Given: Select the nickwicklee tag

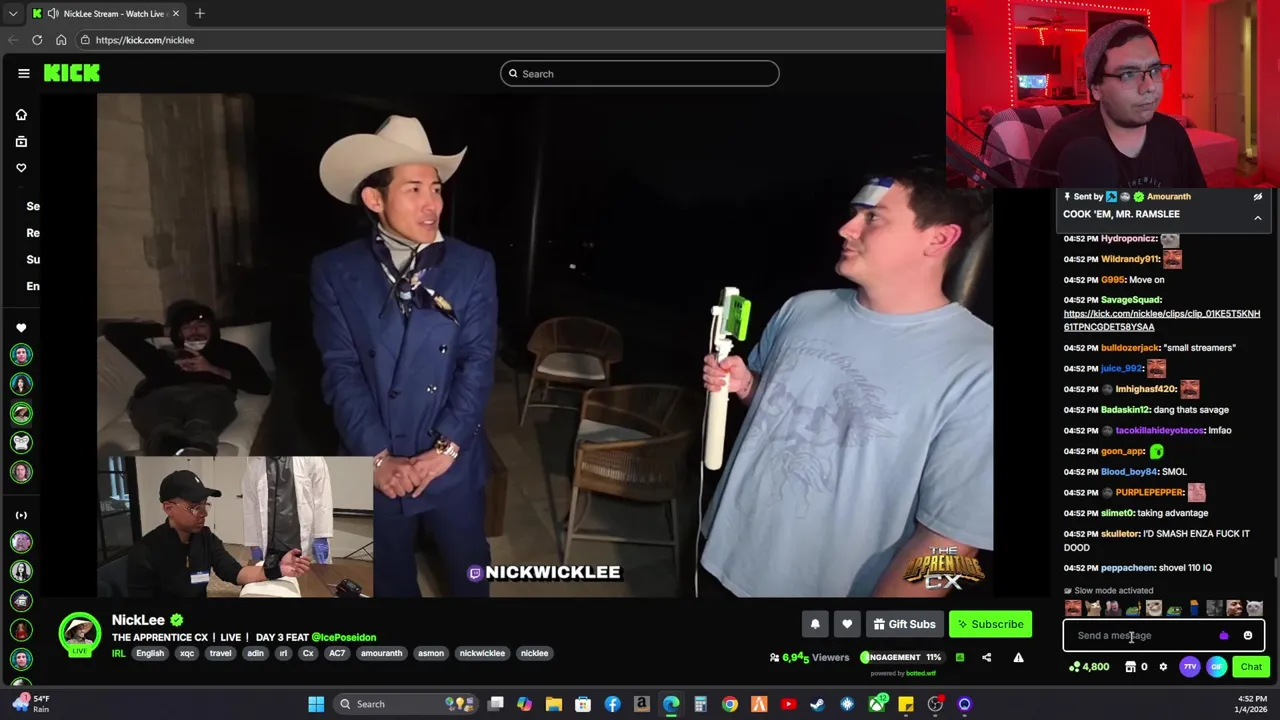Looking at the screenshot, I should pos(482,653).
